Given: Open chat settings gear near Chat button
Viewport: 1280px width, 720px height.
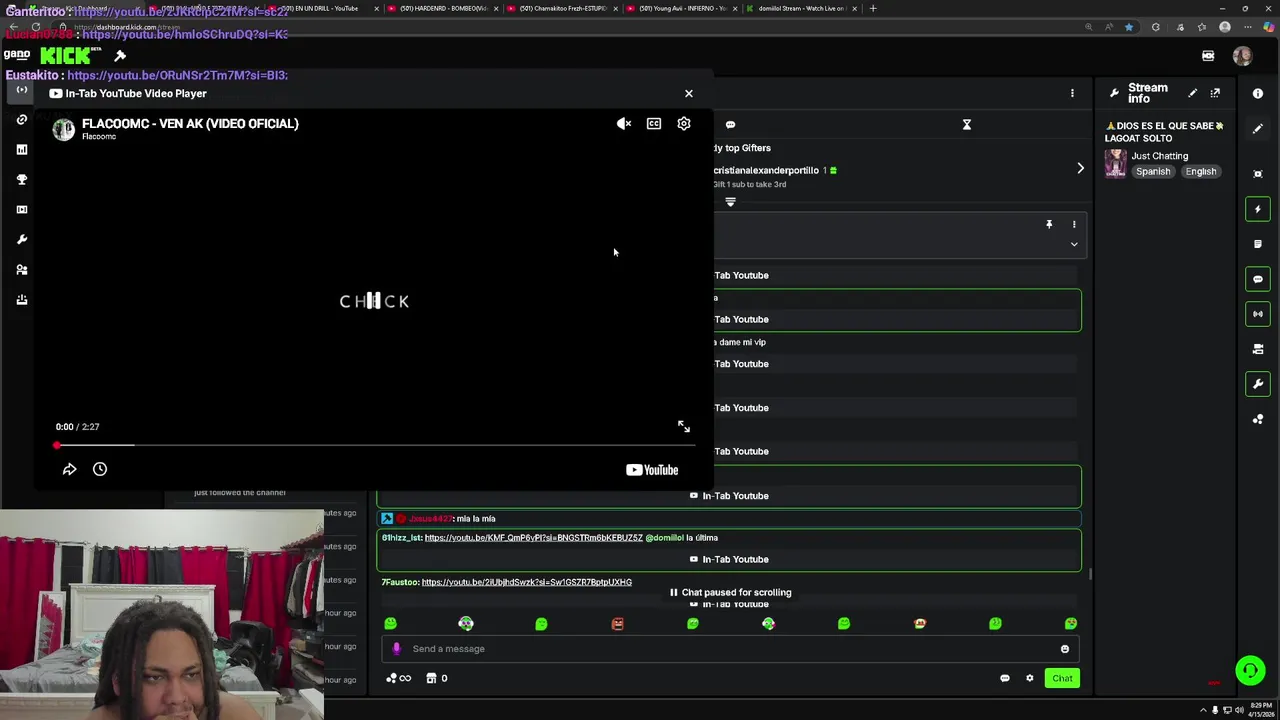Looking at the screenshot, I should click(1029, 678).
